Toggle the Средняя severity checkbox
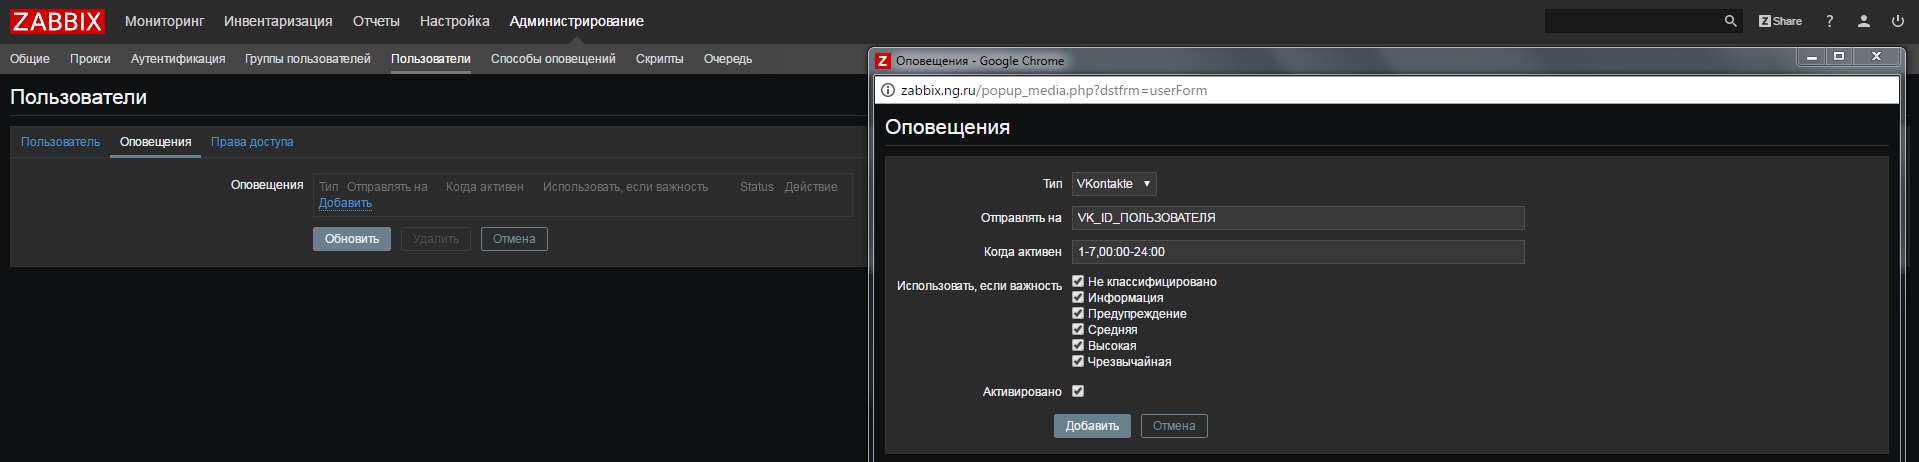 1078,329
